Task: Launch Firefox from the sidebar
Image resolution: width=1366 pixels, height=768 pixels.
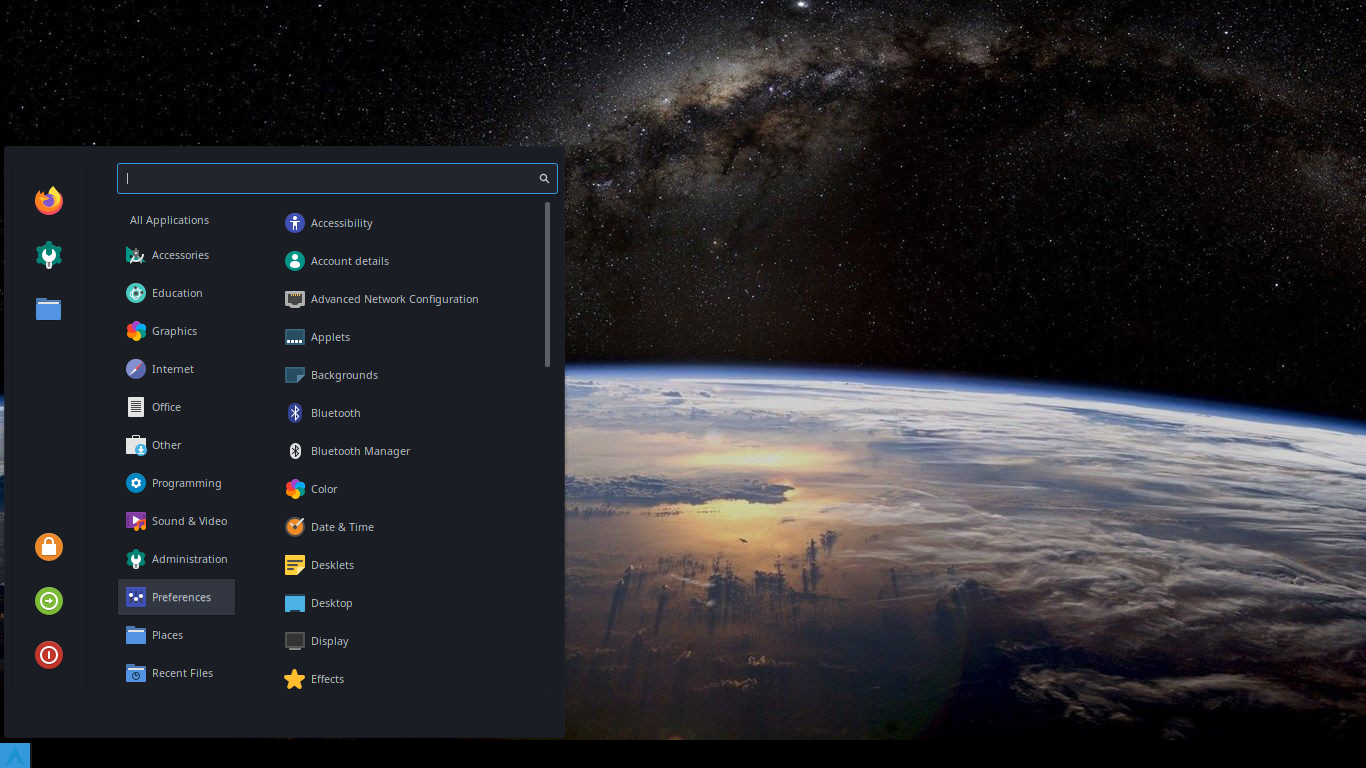Action: pos(48,200)
